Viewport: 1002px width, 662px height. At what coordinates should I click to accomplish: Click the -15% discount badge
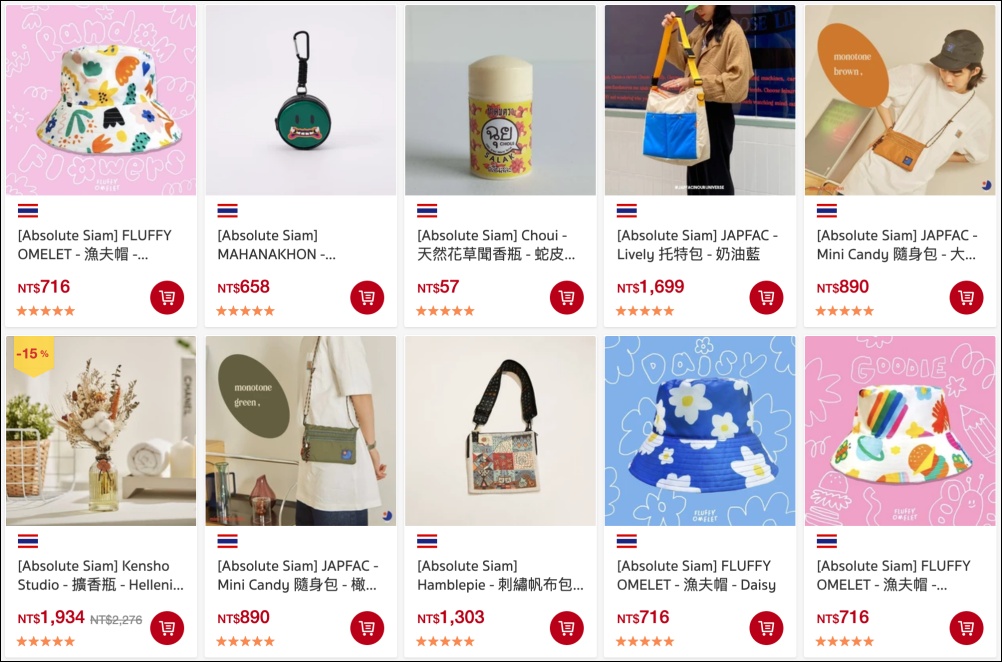point(33,355)
